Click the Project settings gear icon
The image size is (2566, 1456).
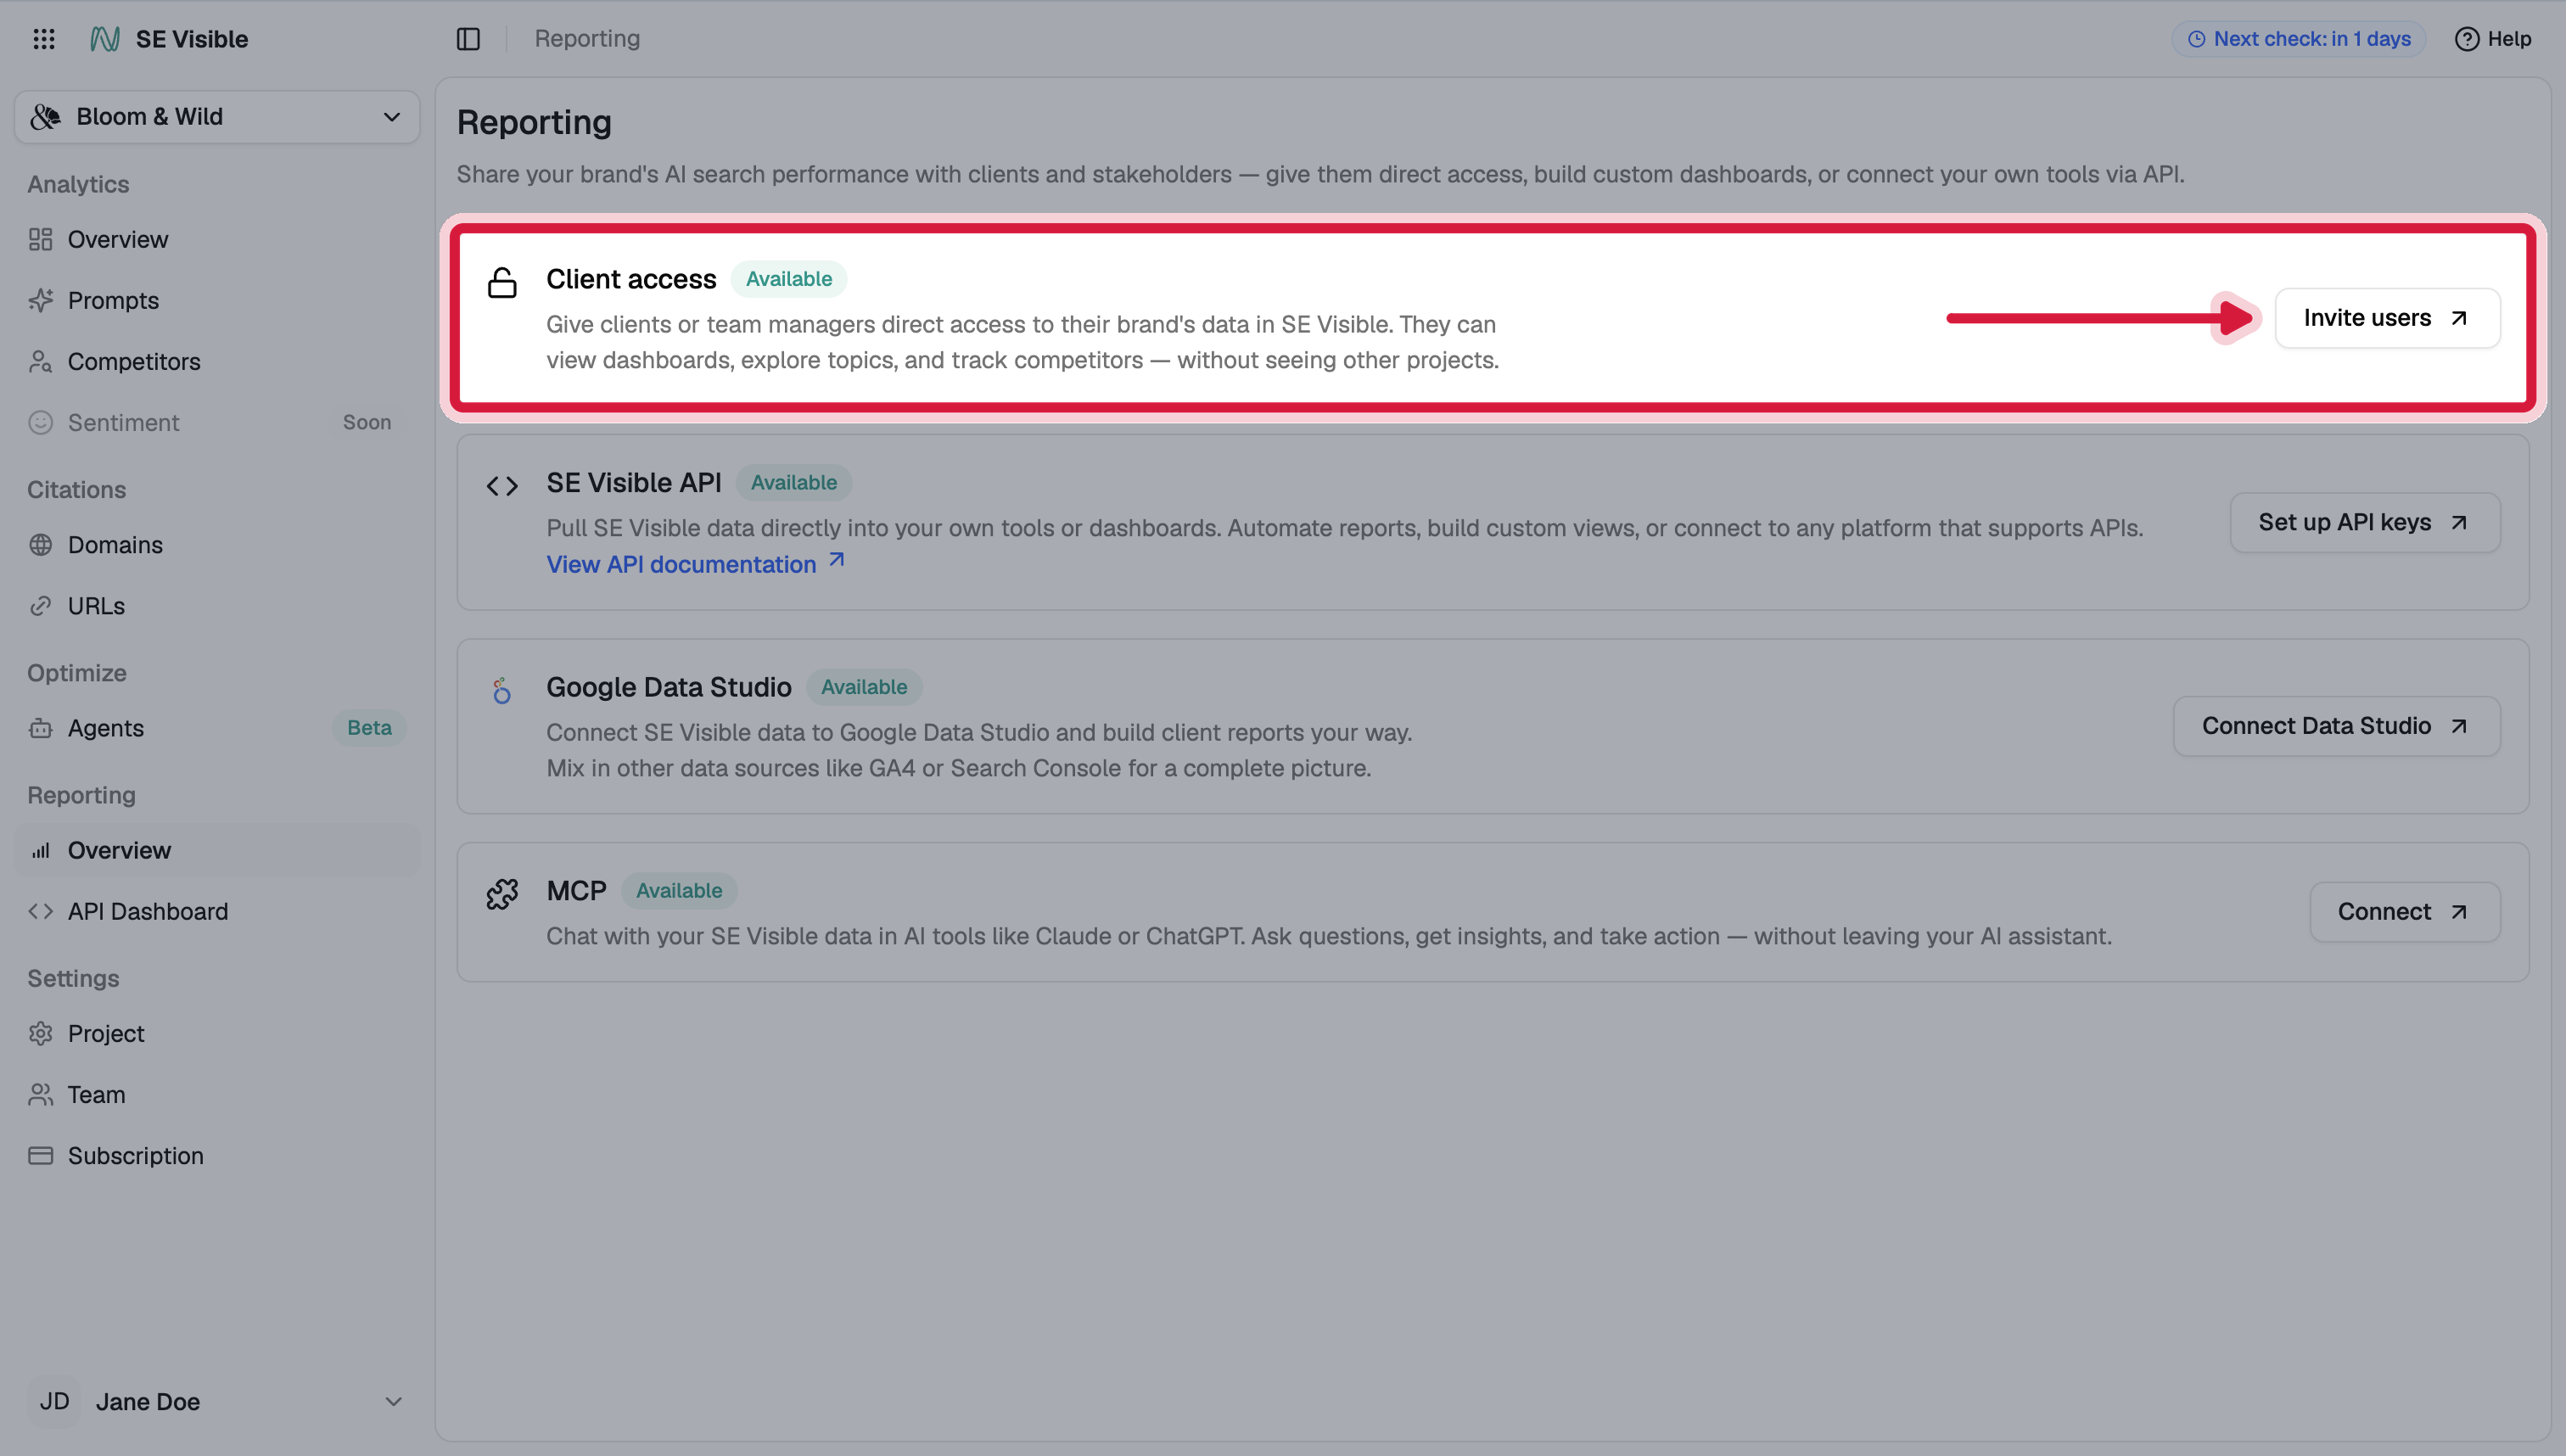point(40,1033)
